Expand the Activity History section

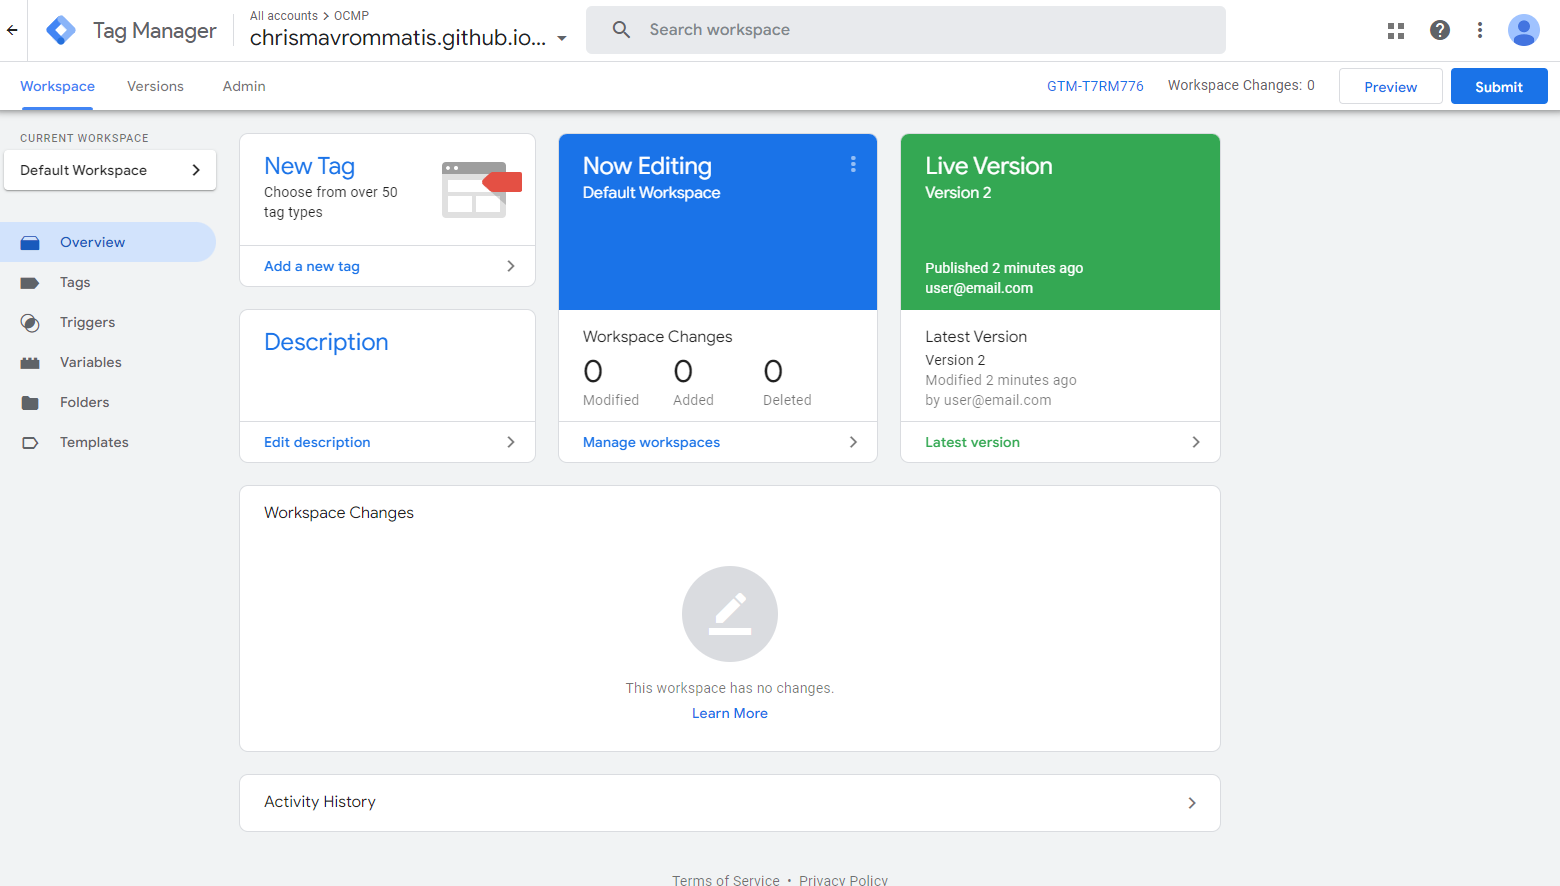click(730, 803)
